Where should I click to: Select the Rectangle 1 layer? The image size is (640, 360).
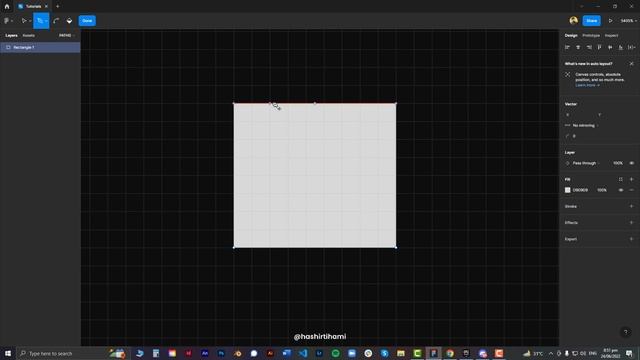click(40, 47)
